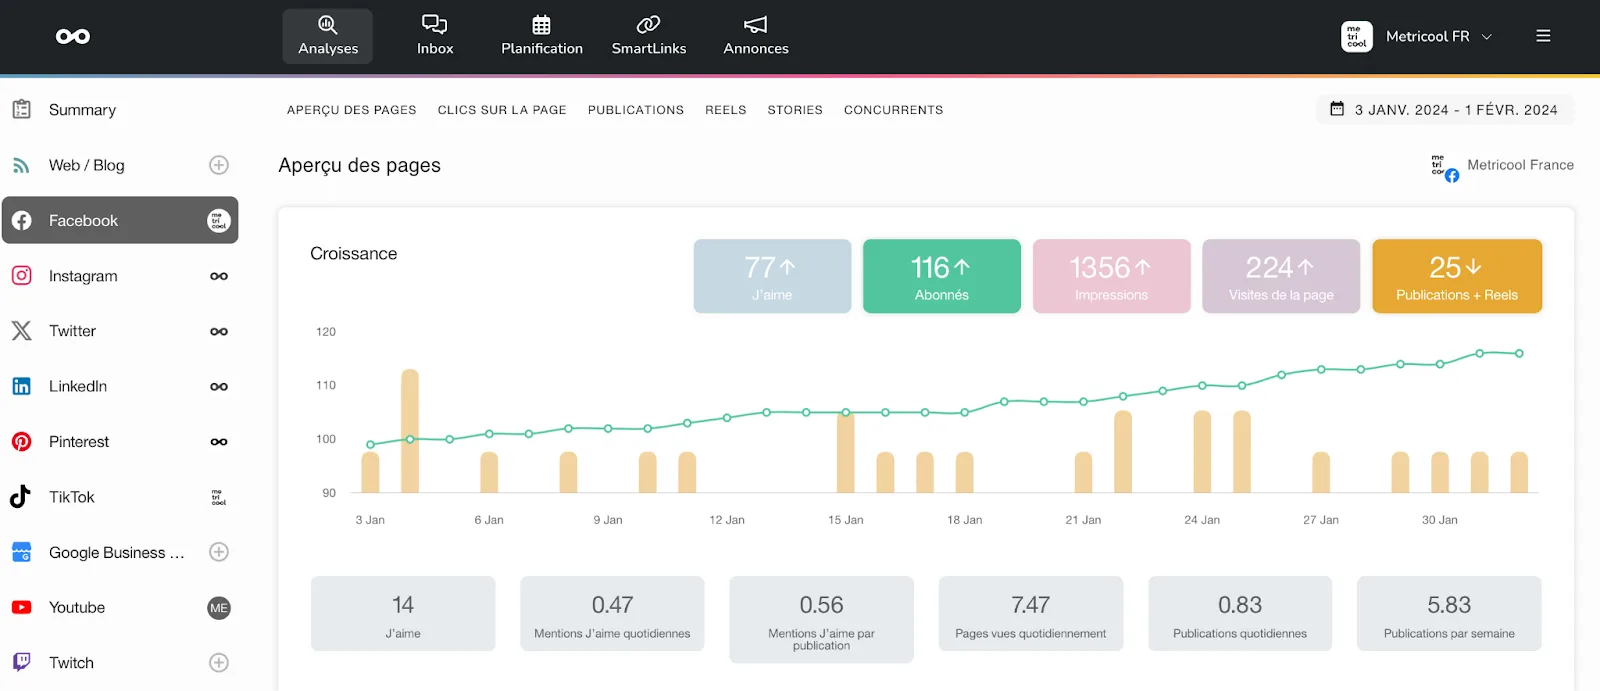This screenshot has height=691, width=1600.
Task: Open the Inbox section
Action: (435, 36)
